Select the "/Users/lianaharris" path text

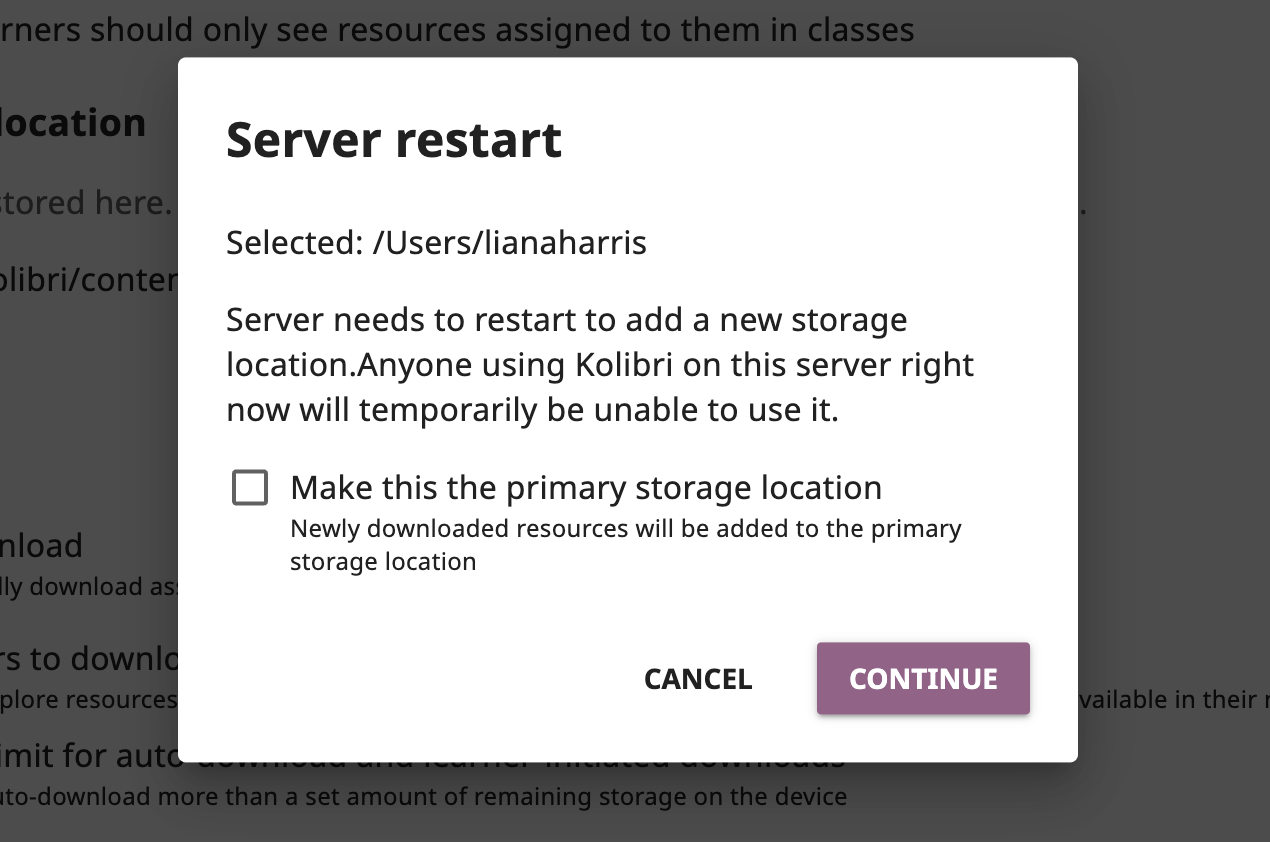[436, 242]
